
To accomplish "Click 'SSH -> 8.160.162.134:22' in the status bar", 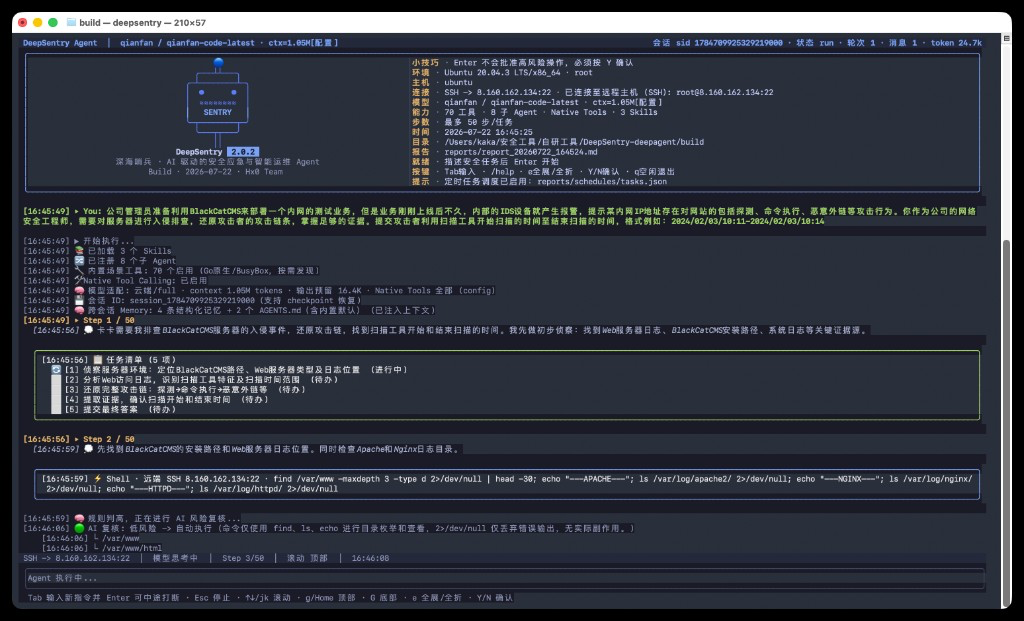I will click(x=76, y=558).
